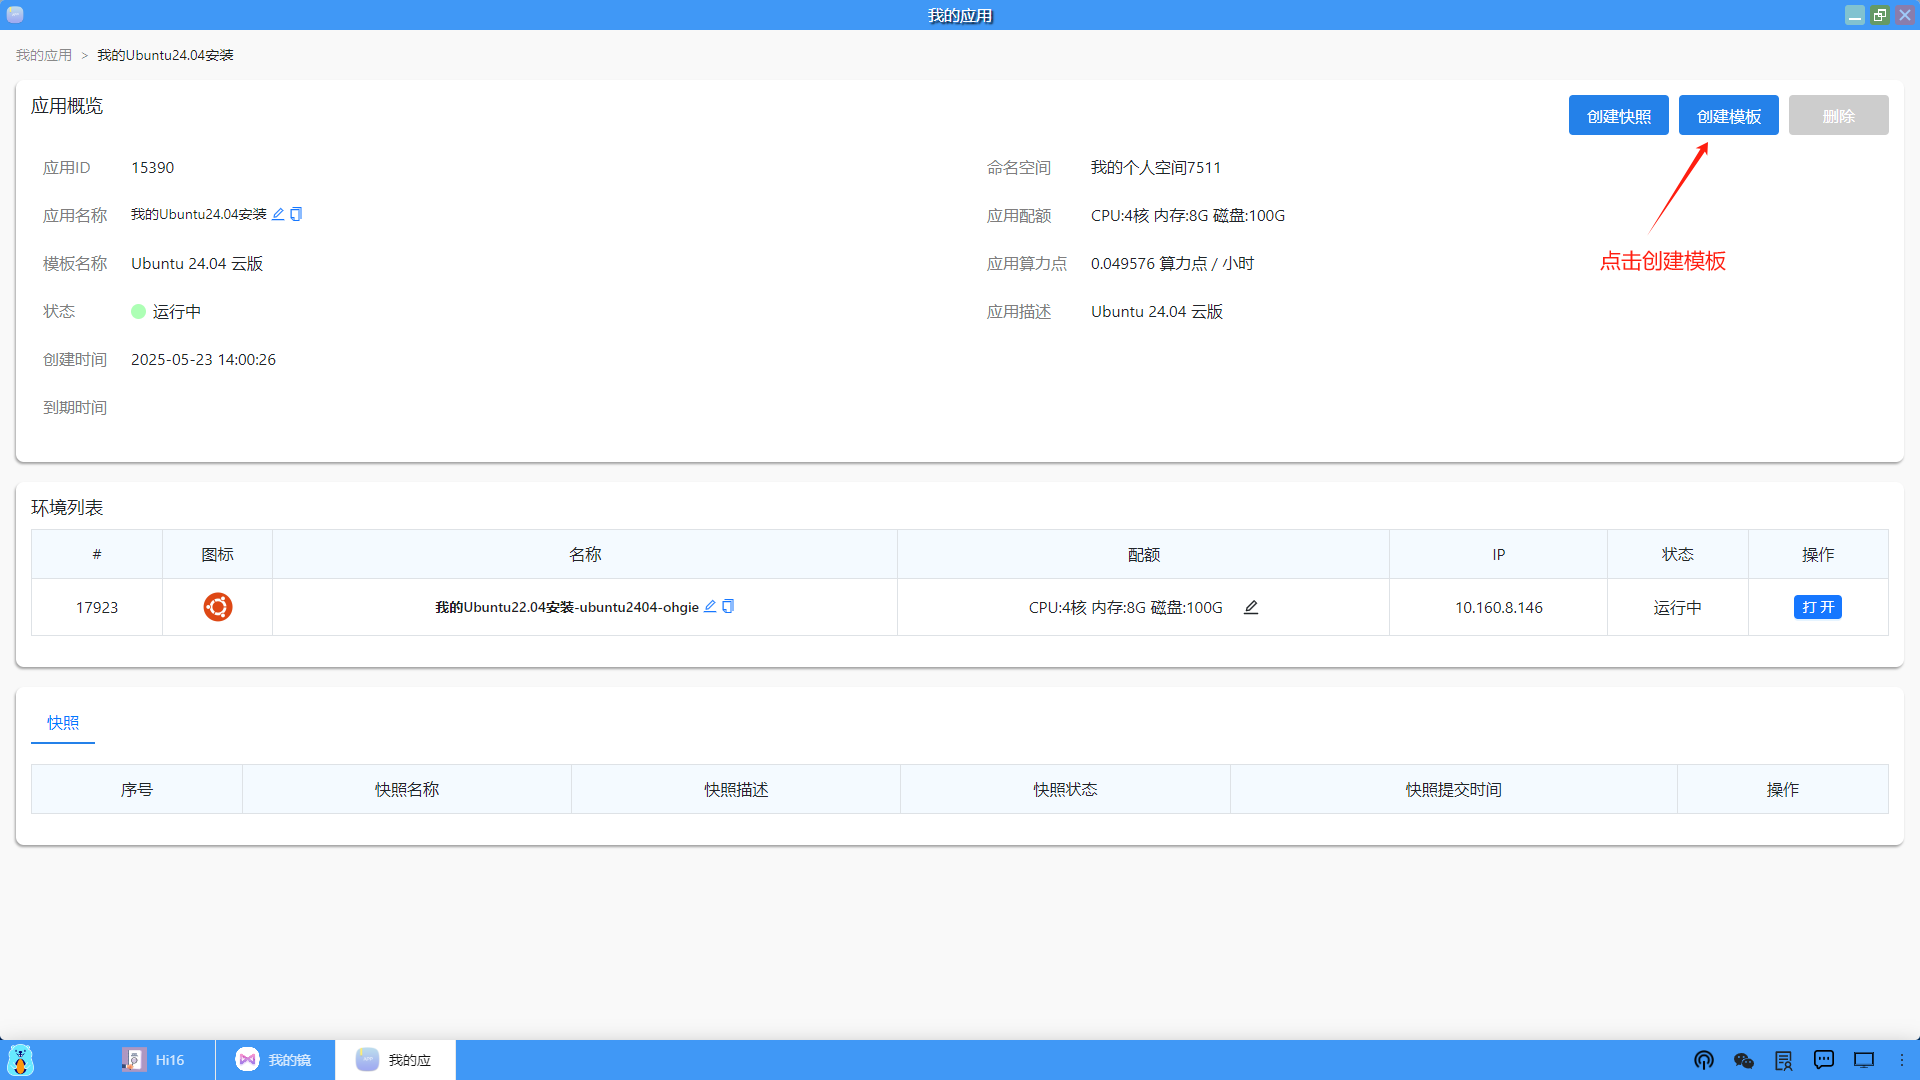Open the chat message icon in tray

1824,1060
